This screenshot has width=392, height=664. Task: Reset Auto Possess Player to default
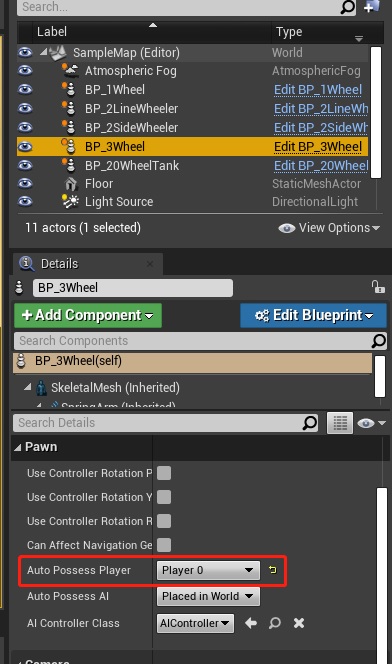click(x=273, y=570)
